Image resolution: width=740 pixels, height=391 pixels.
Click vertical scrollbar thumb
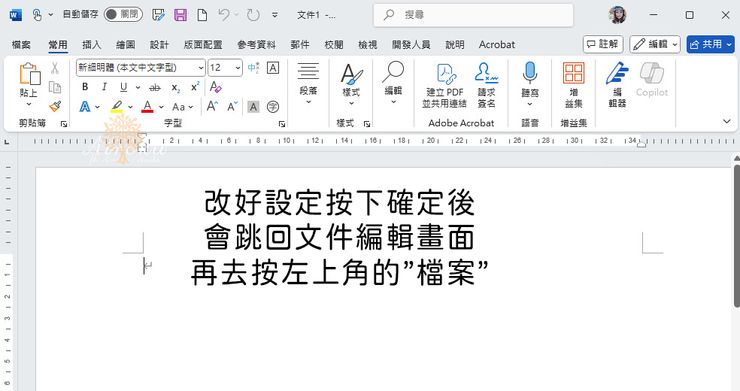click(x=737, y=235)
